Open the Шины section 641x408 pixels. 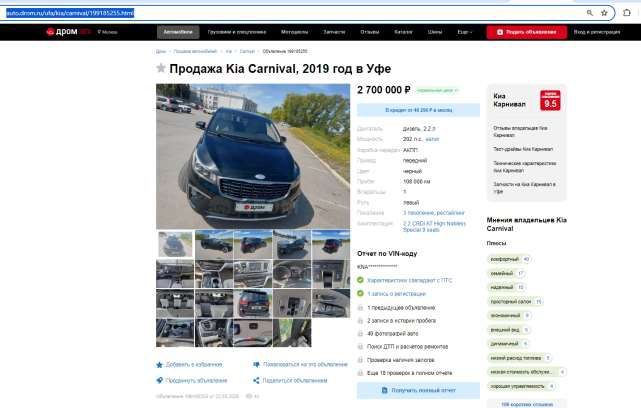tap(435, 32)
